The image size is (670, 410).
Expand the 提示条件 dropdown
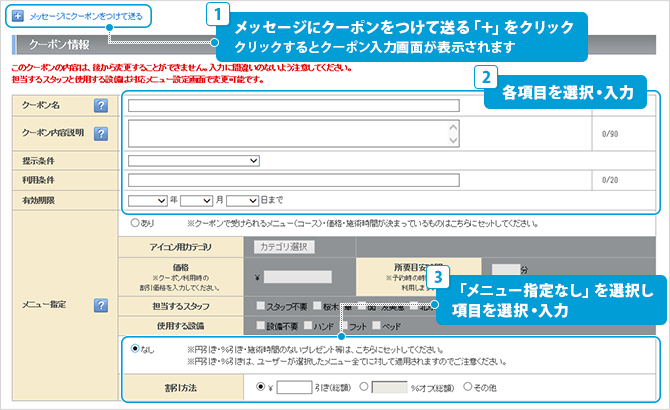click(194, 160)
